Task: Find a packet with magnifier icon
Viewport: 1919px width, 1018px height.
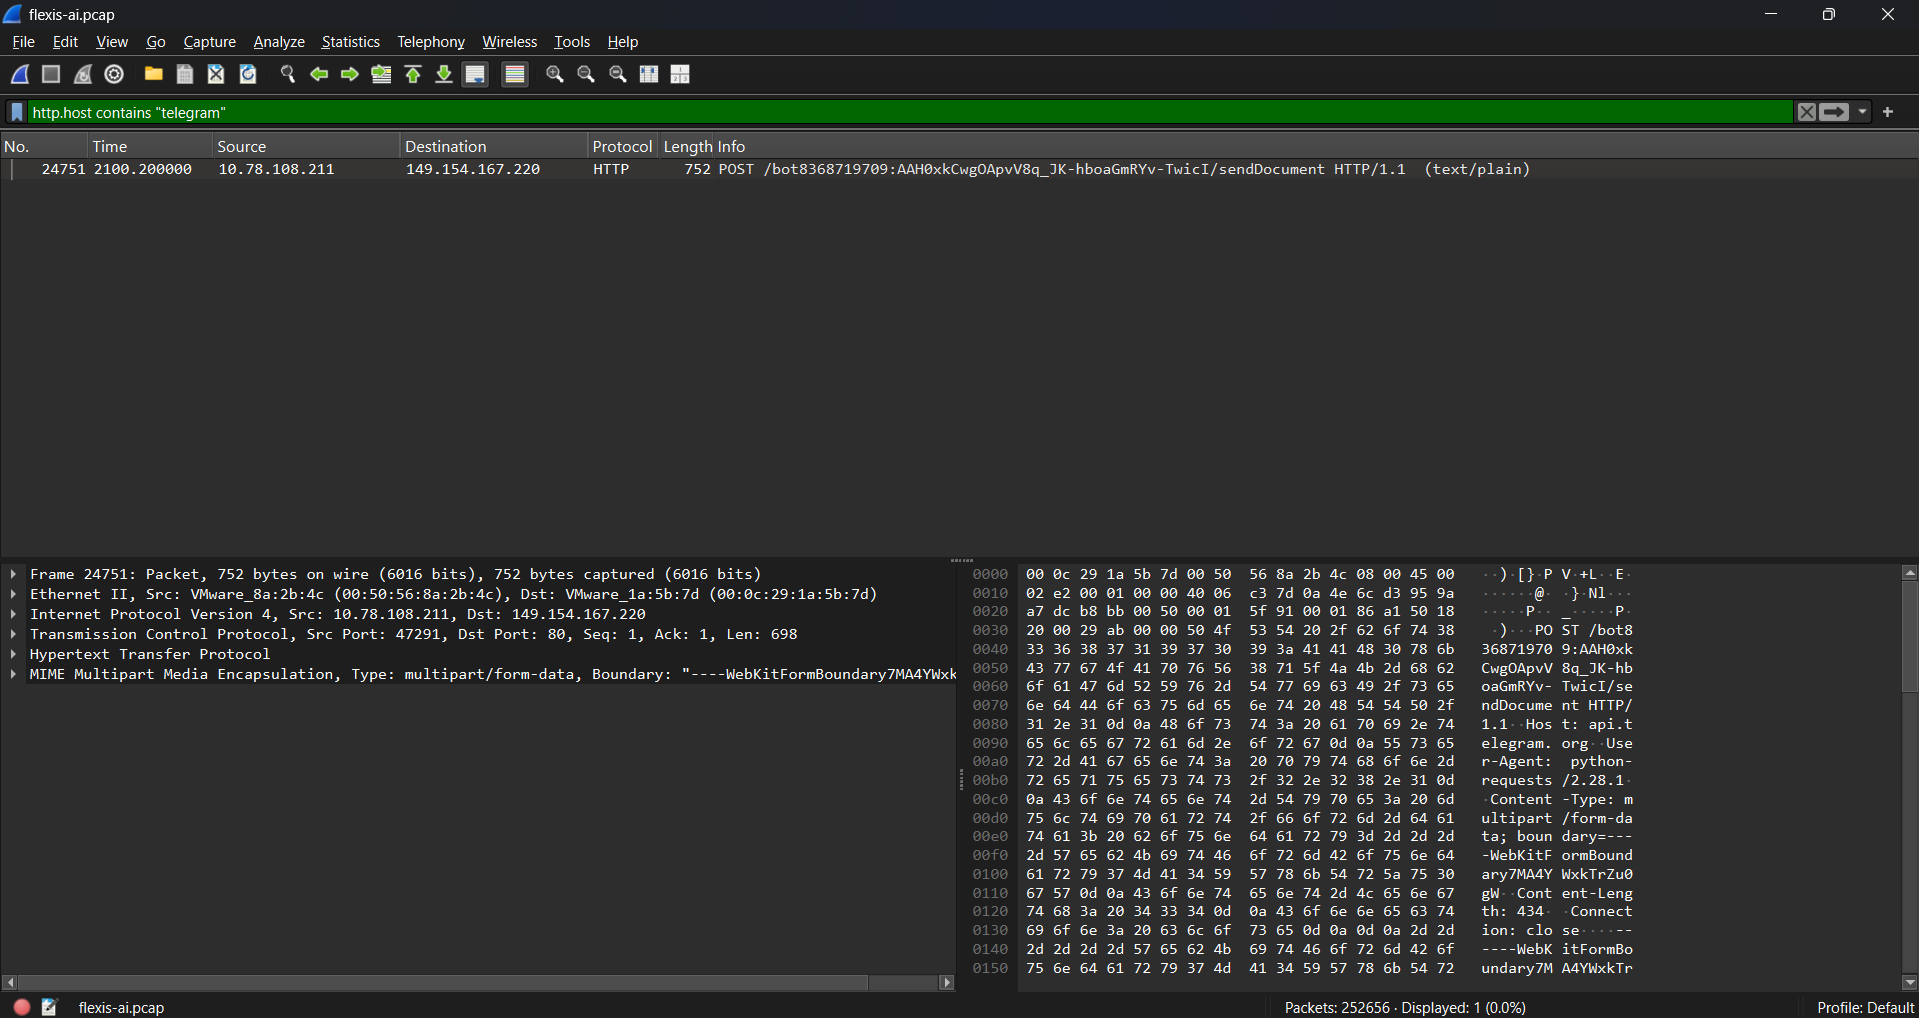Action: pos(288,74)
